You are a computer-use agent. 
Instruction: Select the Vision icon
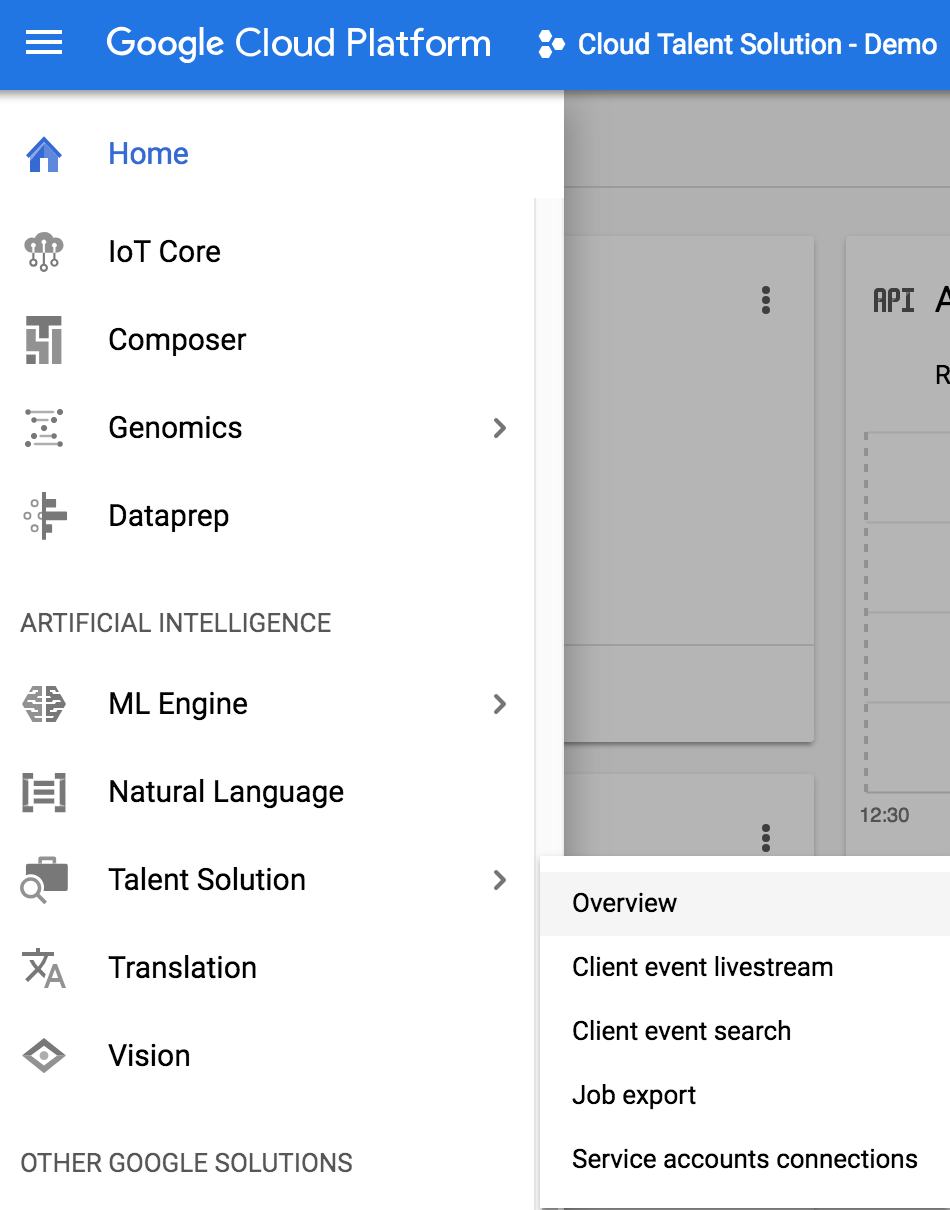coord(44,1056)
